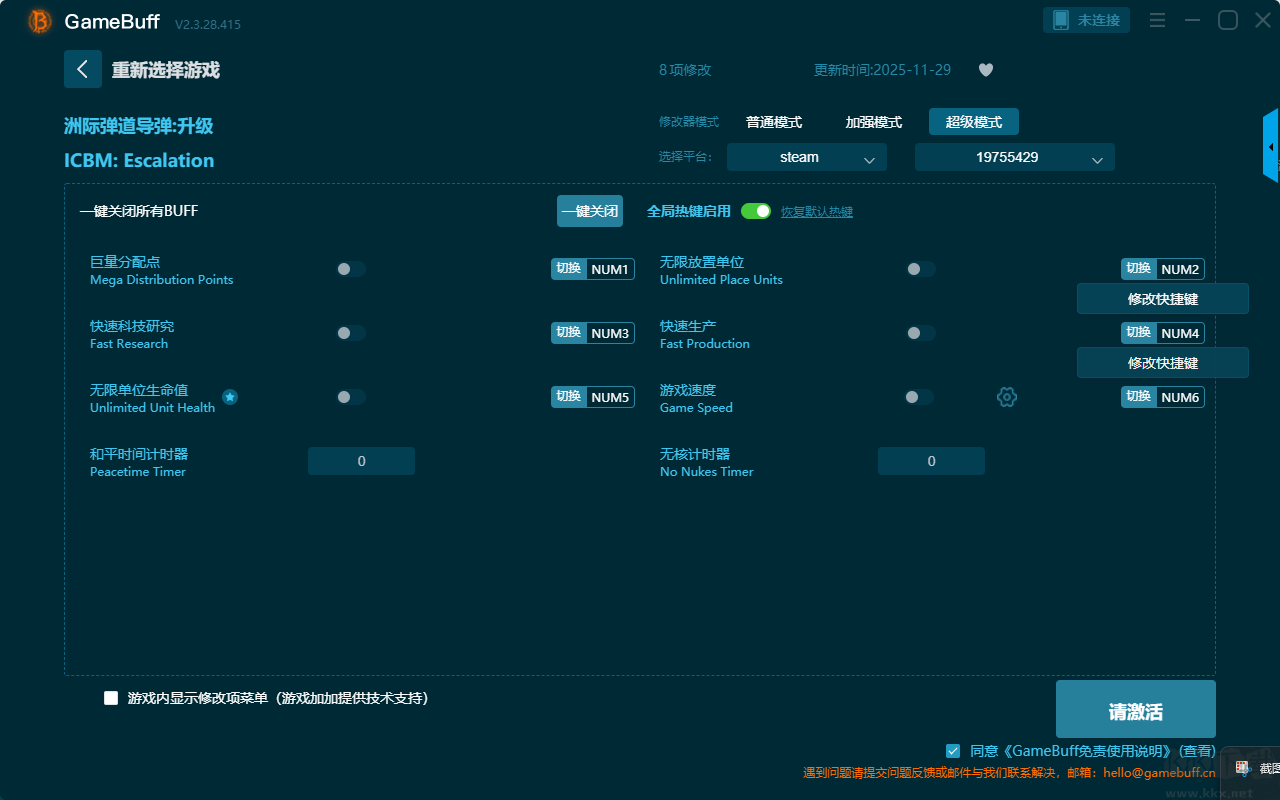Click the update time 2025-11-29 text

tap(883, 70)
